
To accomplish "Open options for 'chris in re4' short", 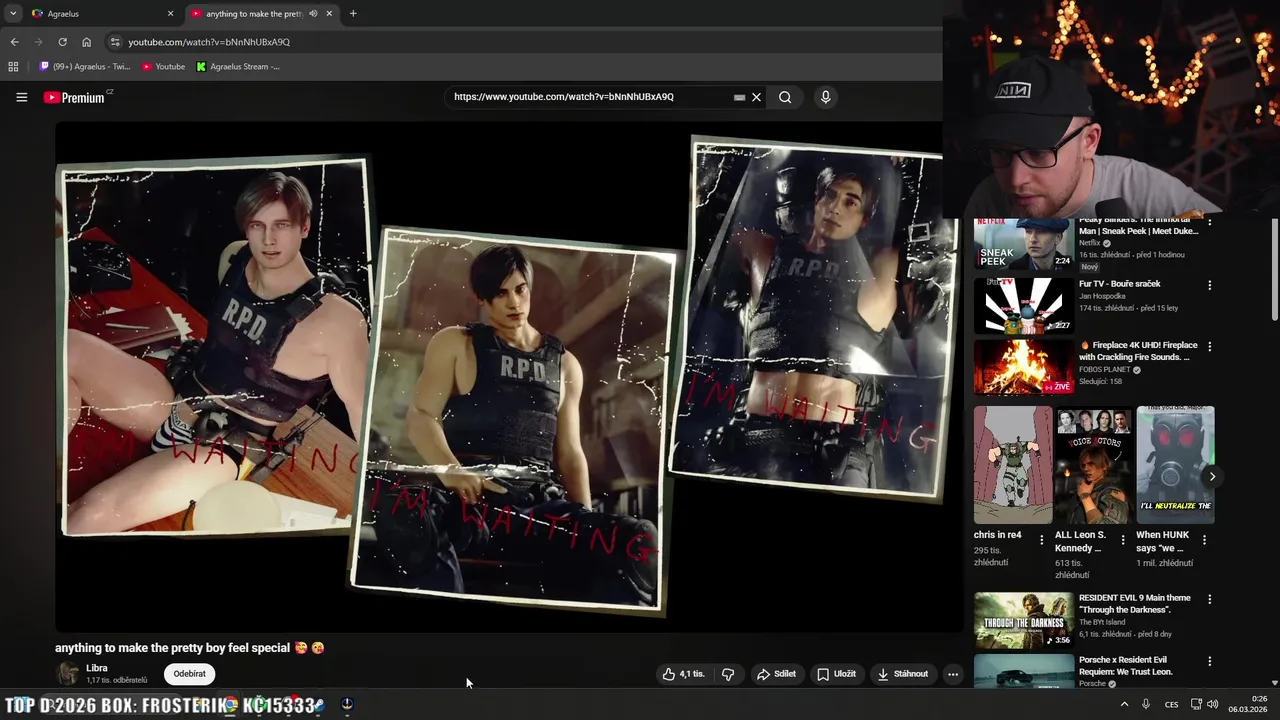I will point(1042,540).
